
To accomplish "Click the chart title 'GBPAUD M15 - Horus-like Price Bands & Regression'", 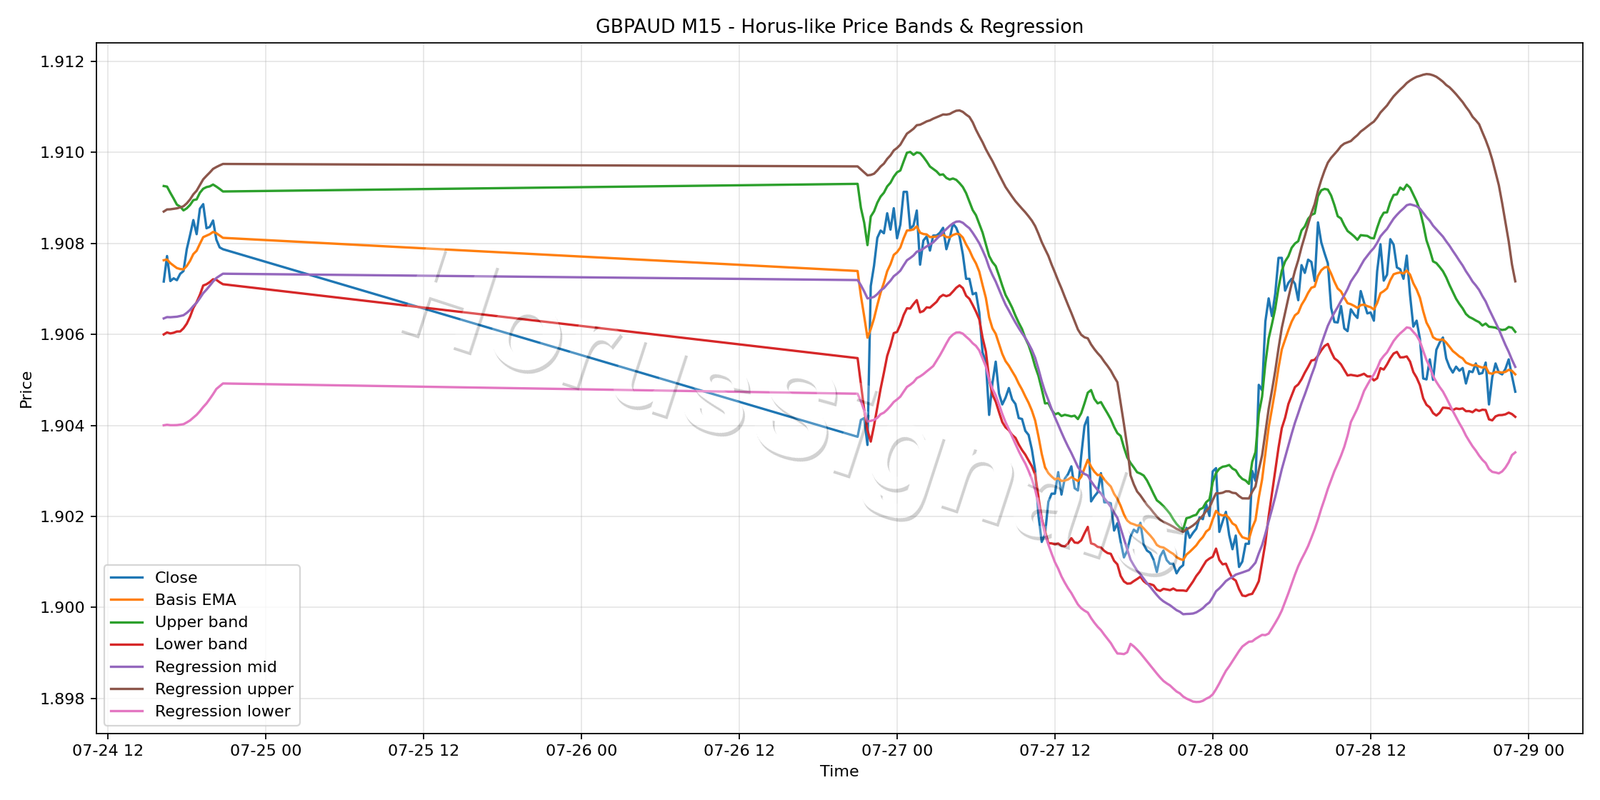I will click(x=839, y=27).
